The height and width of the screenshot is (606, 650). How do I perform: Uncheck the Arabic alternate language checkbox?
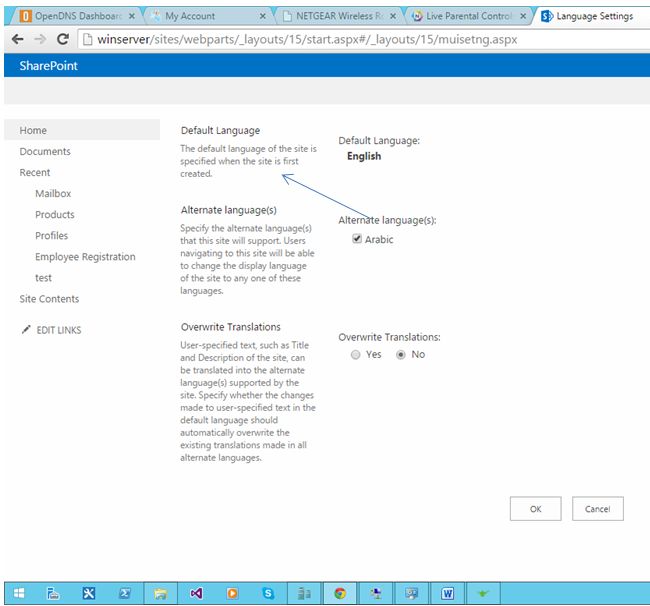[357, 239]
